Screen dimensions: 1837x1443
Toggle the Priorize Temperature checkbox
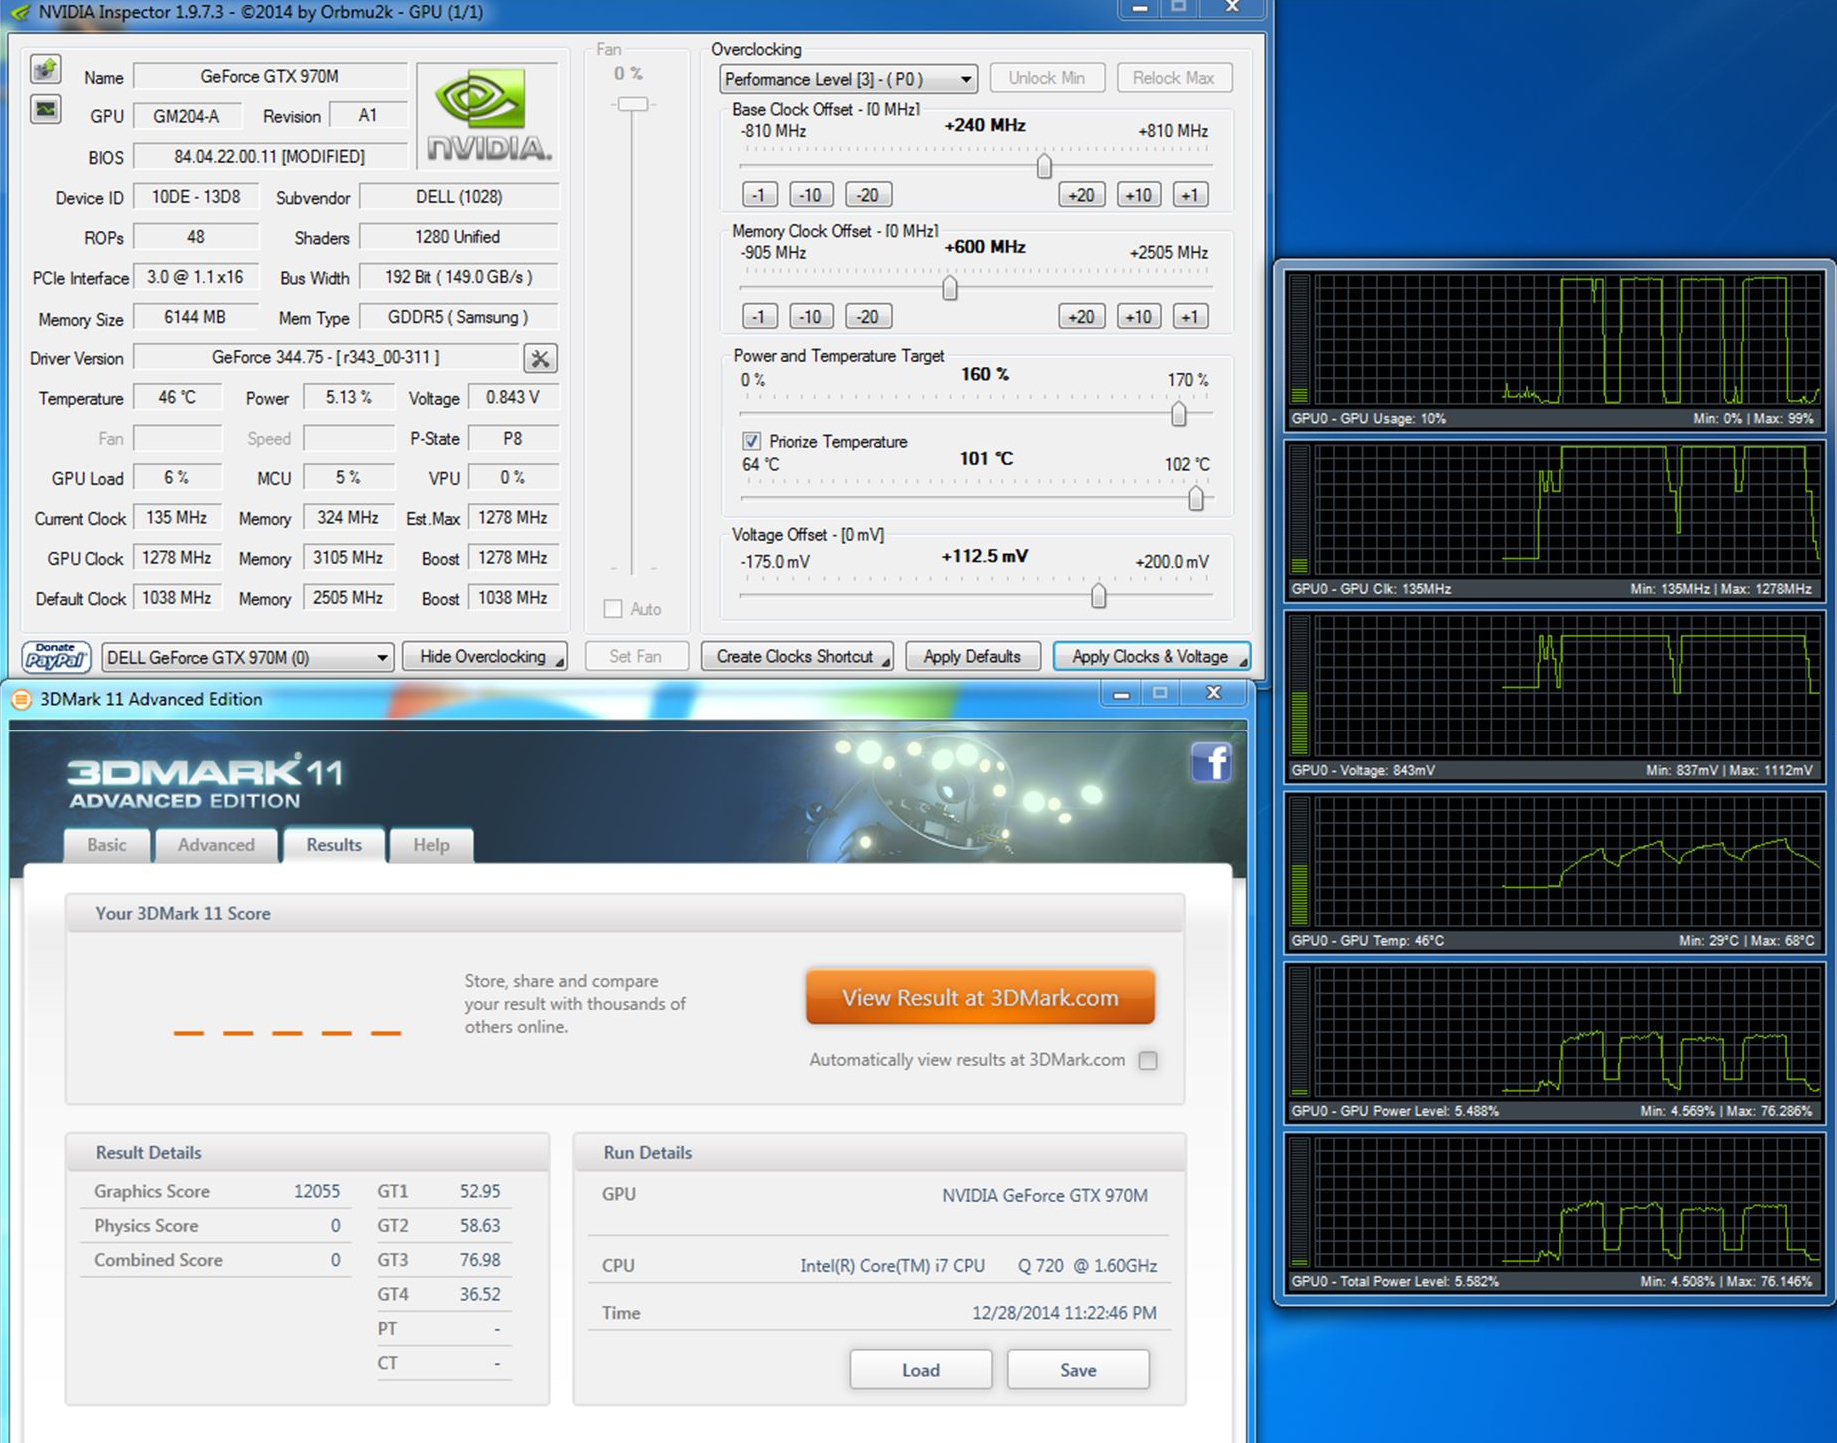coord(751,441)
